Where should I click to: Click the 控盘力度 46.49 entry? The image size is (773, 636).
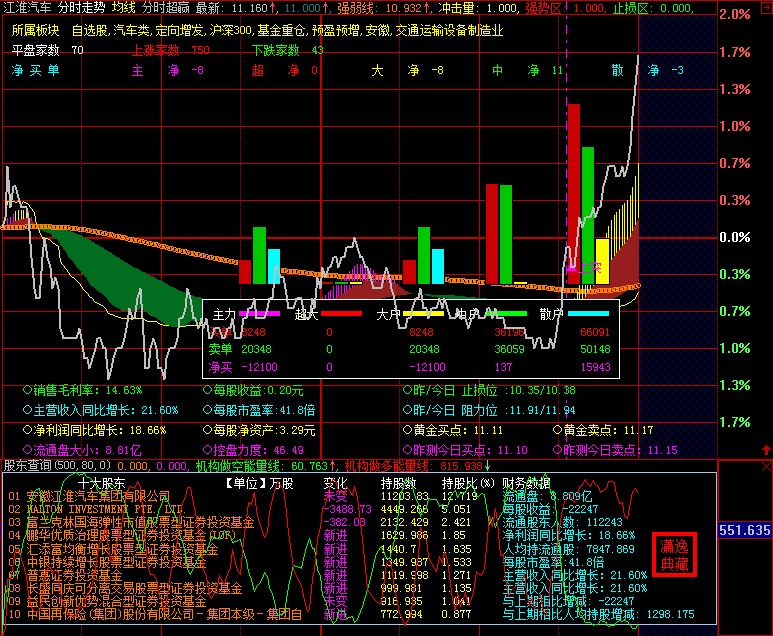253,450
